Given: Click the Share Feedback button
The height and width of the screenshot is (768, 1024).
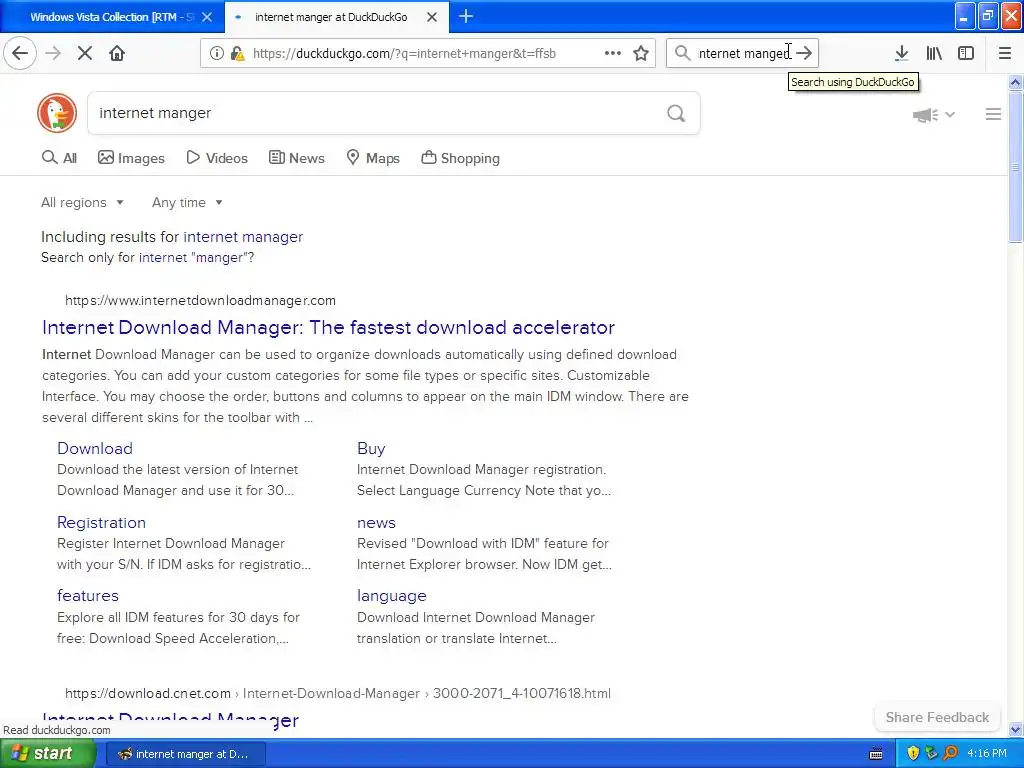Looking at the screenshot, I should tap(937, 717).
